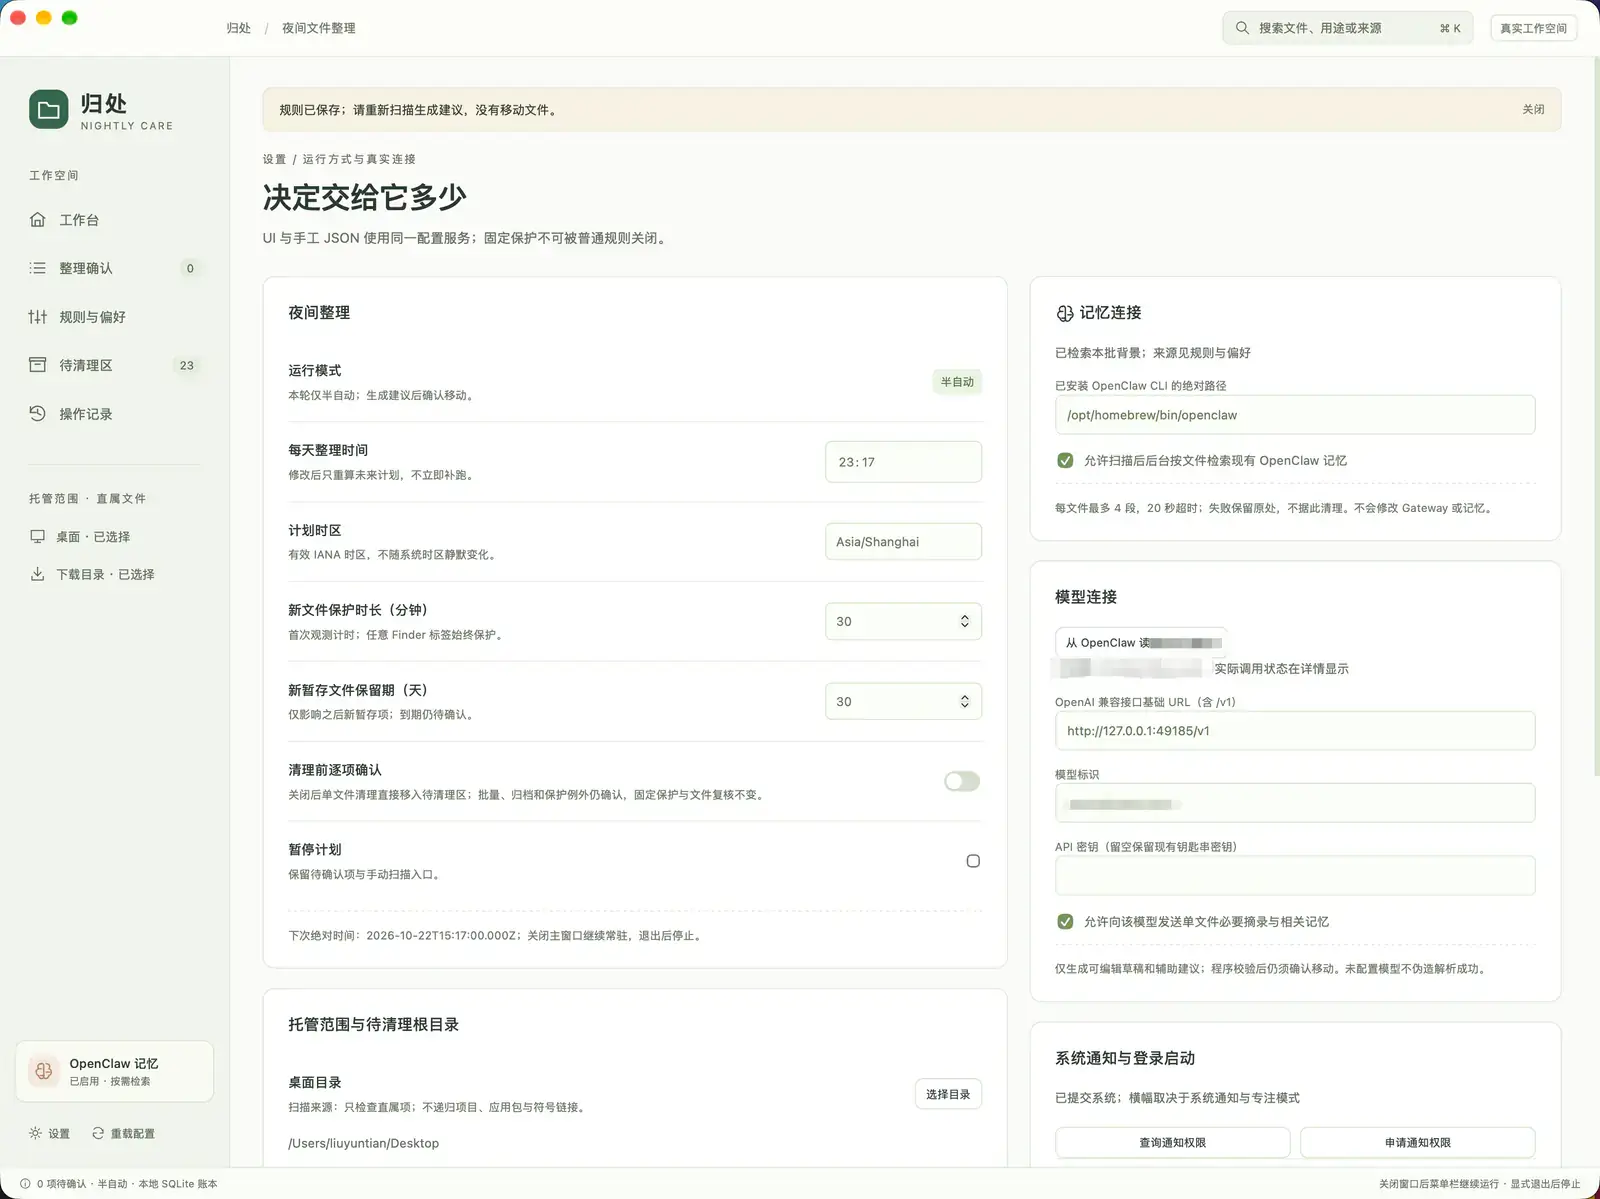Select 整理确认 in sidebar menu

pyautogui.click(x=115, y=268)
